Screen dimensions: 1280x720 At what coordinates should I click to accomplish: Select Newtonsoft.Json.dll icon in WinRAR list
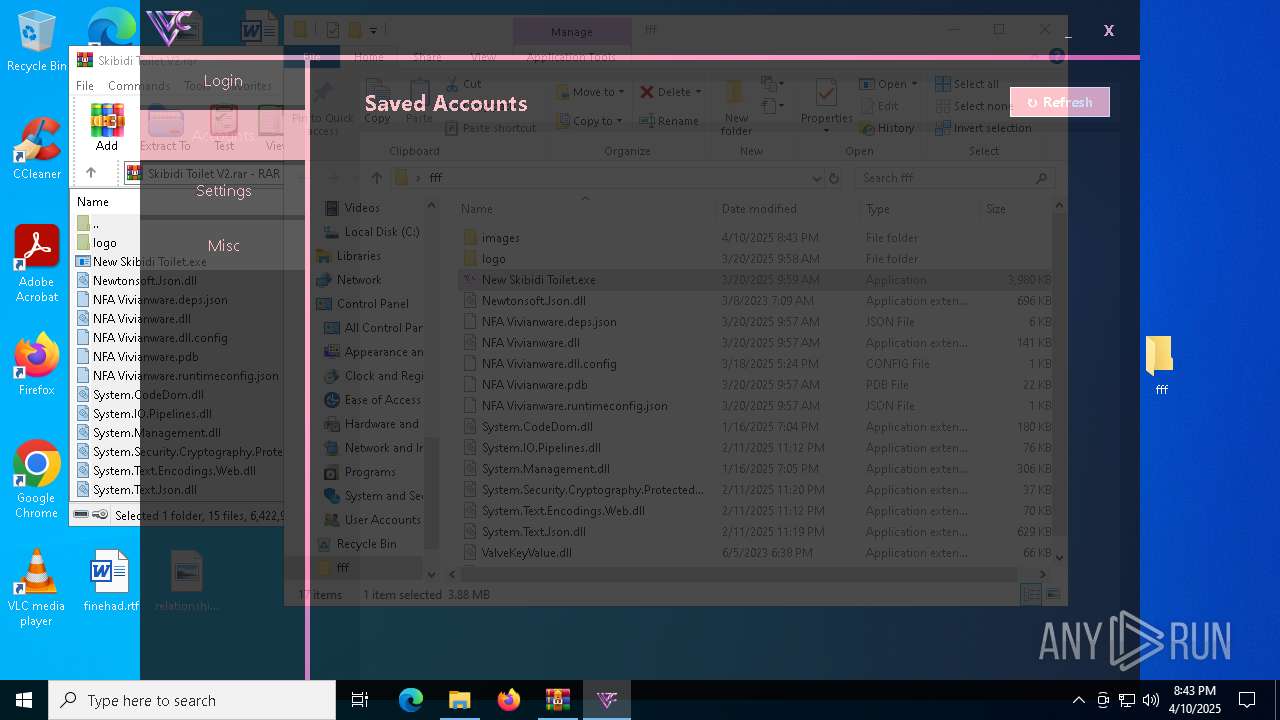pos(84,281)
